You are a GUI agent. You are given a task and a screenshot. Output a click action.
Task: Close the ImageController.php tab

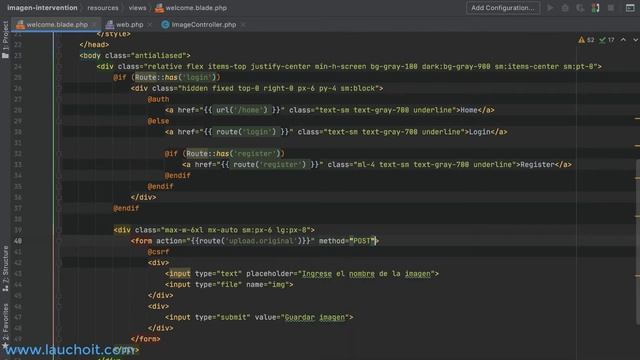[243, 24]
